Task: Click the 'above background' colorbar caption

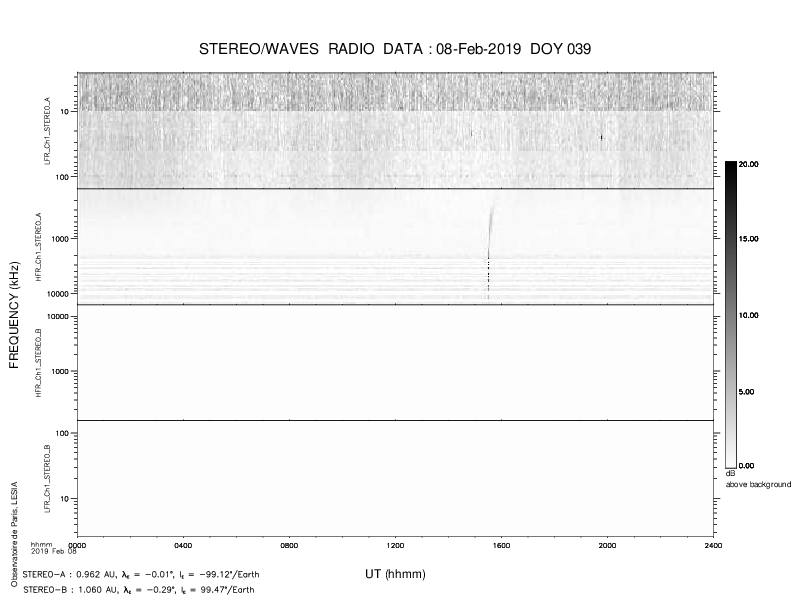Action: 758,485
